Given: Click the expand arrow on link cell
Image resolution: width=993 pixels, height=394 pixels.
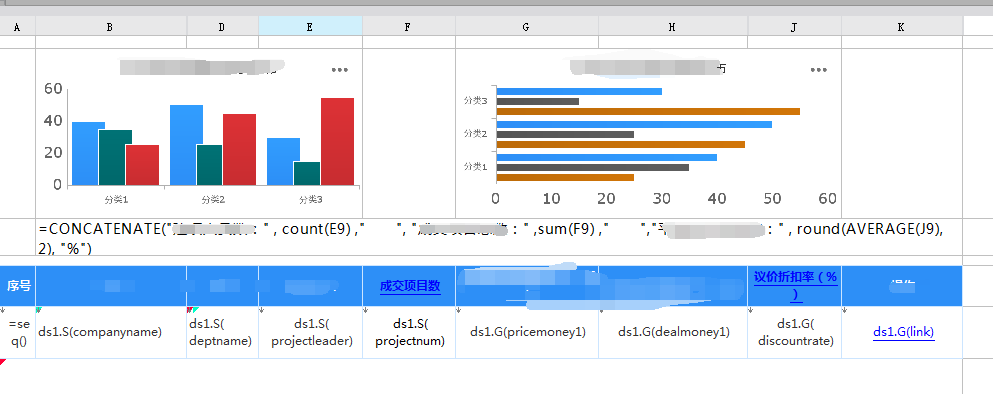Looking at the screenshot, I should (845, 310).
